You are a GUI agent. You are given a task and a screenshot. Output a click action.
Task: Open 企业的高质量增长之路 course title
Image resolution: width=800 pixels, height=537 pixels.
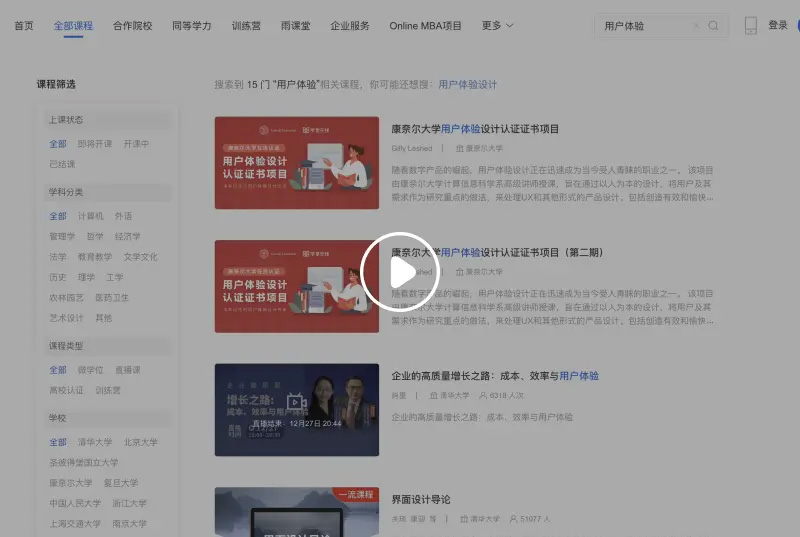pyautogui.click(x=495, y=376)
